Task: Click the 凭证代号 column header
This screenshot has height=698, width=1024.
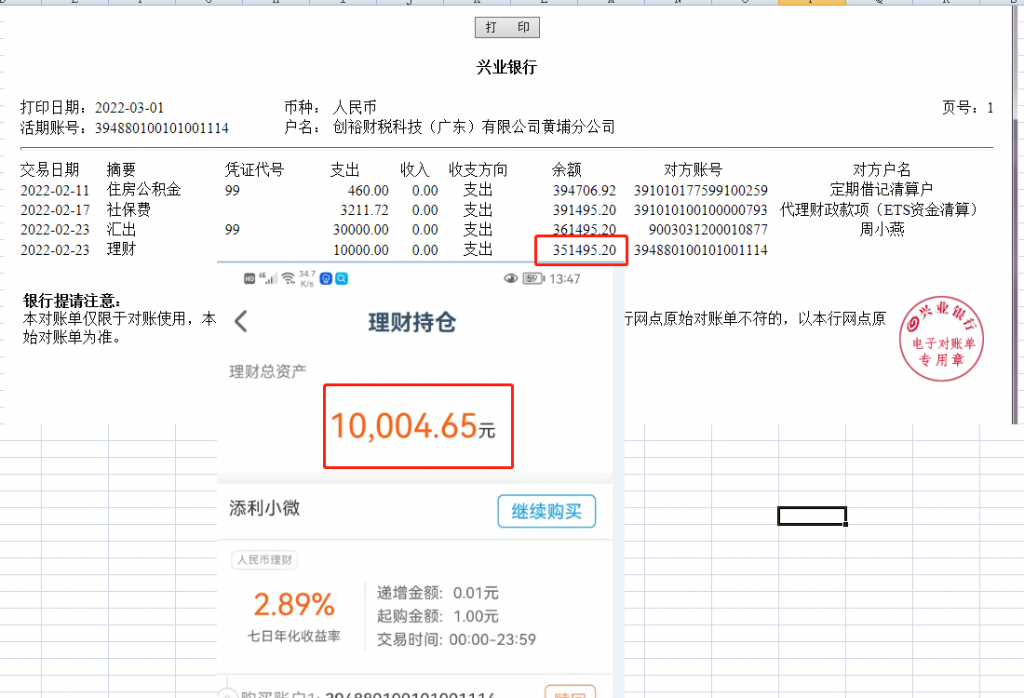Action: [x=255, y=170]
